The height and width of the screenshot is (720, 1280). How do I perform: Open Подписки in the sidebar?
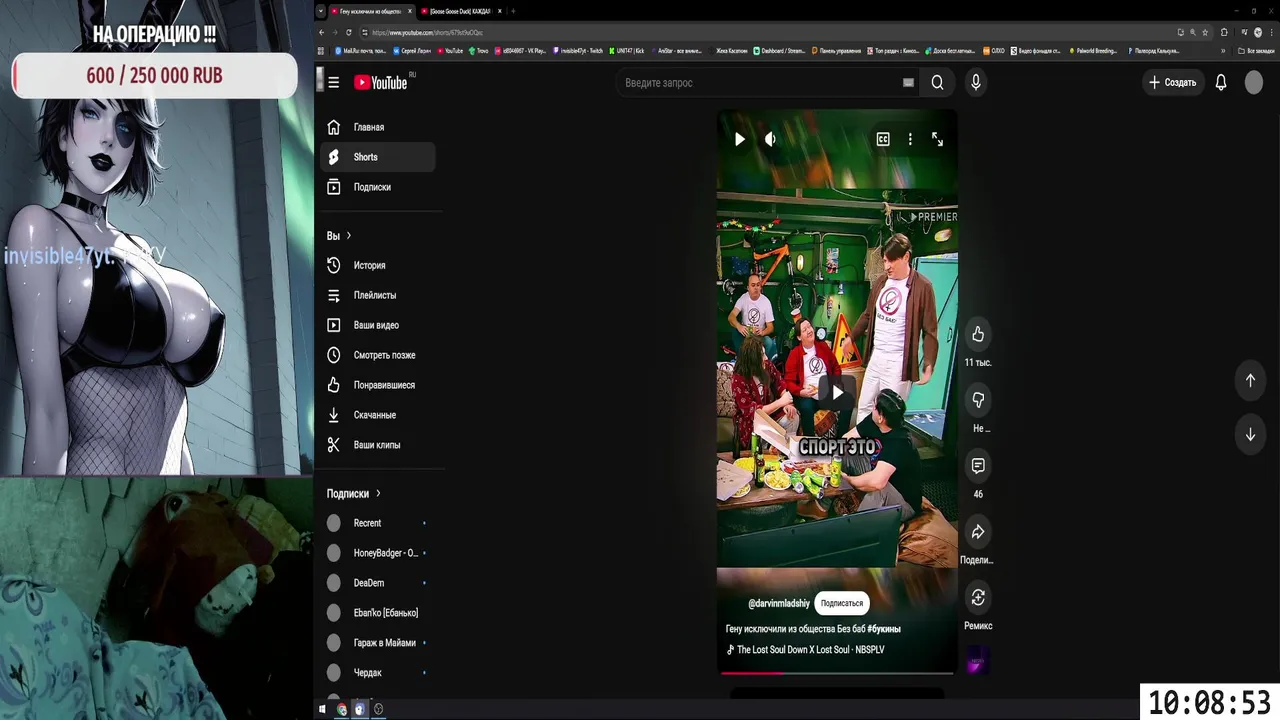(378, 187)
